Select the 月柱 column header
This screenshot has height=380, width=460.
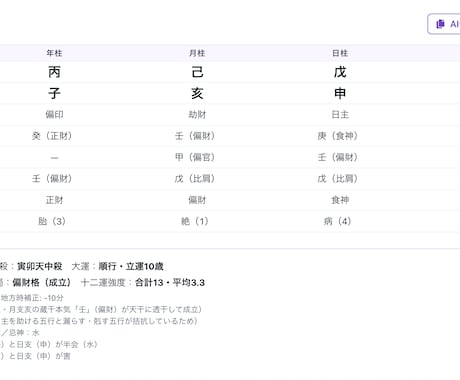(197, 53)
